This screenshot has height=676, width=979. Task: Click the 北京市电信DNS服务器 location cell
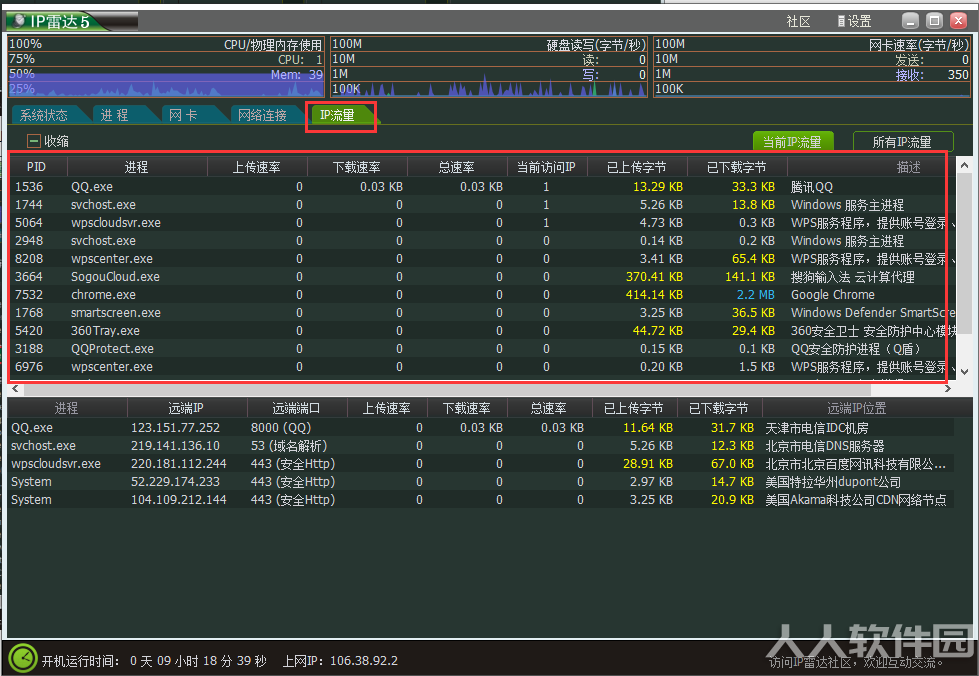[x=825, y=446]
